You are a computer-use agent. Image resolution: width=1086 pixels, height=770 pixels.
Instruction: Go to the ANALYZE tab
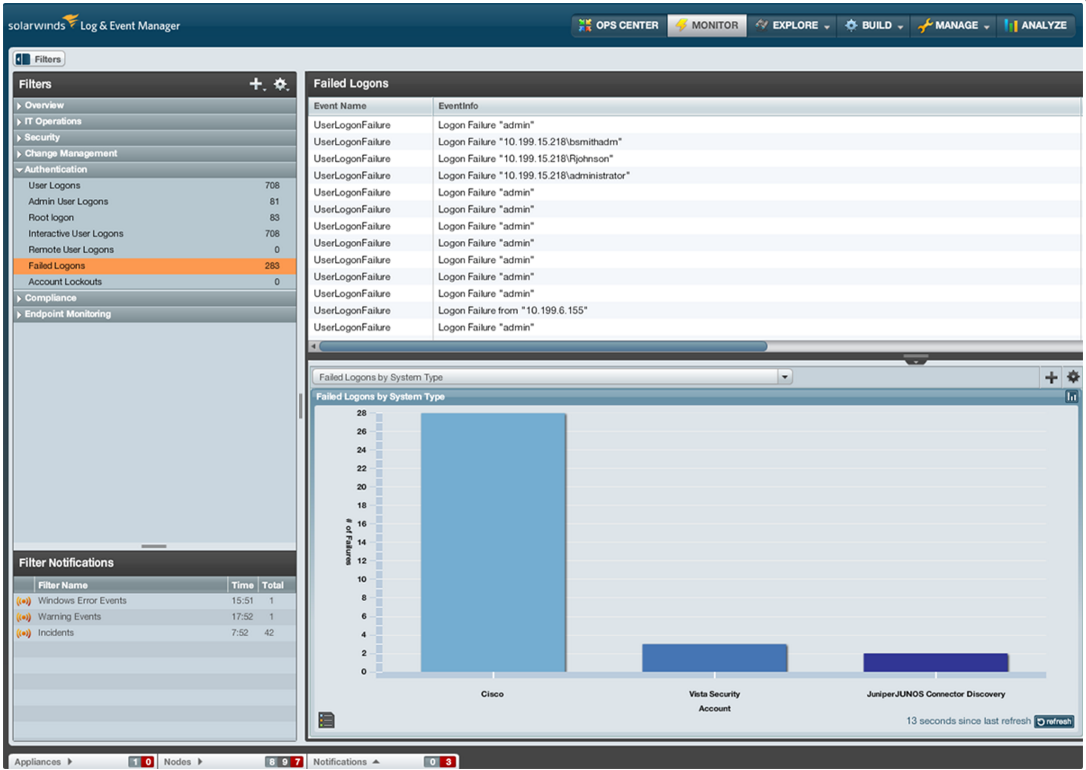[1035, 26]
